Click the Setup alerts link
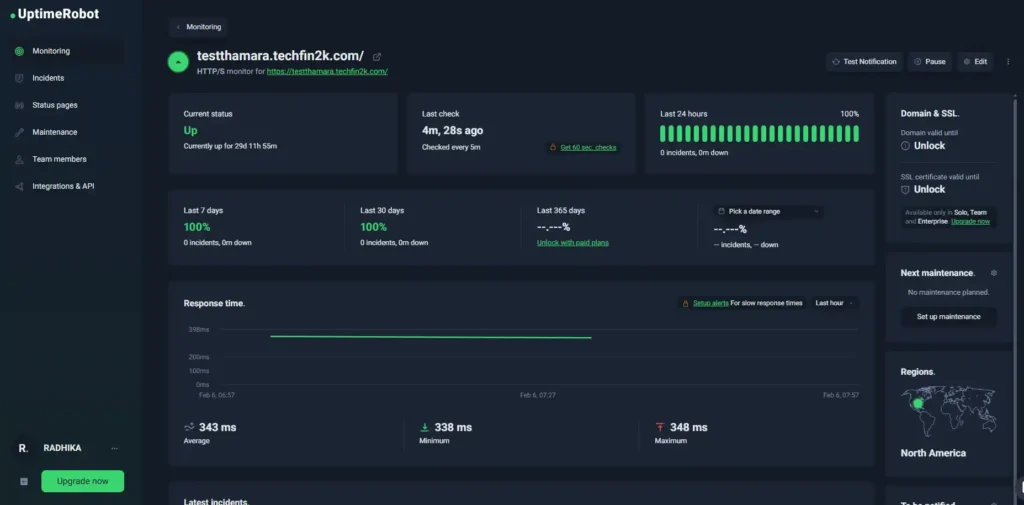The image size is (1024, 505). coord(711,303)
